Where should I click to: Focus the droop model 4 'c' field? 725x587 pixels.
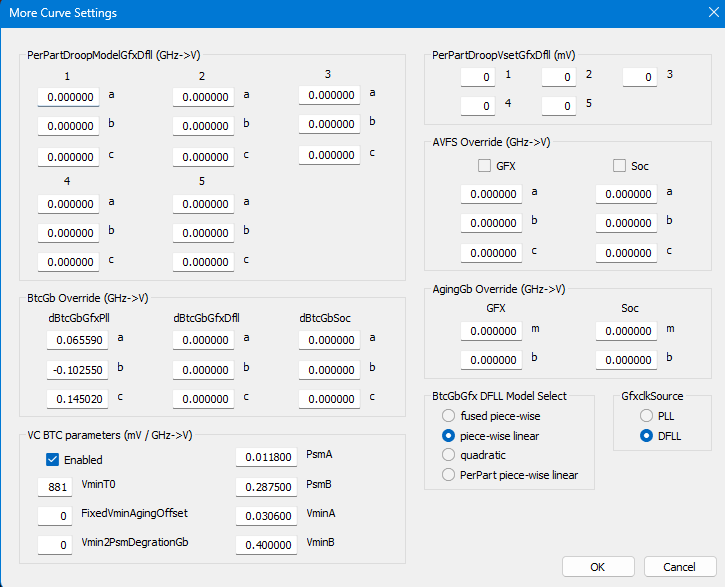click(68, 262)
